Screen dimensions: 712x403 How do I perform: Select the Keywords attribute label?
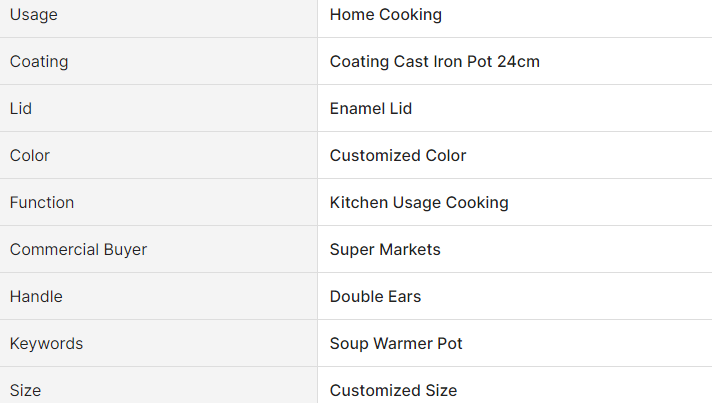coord(46,343)
